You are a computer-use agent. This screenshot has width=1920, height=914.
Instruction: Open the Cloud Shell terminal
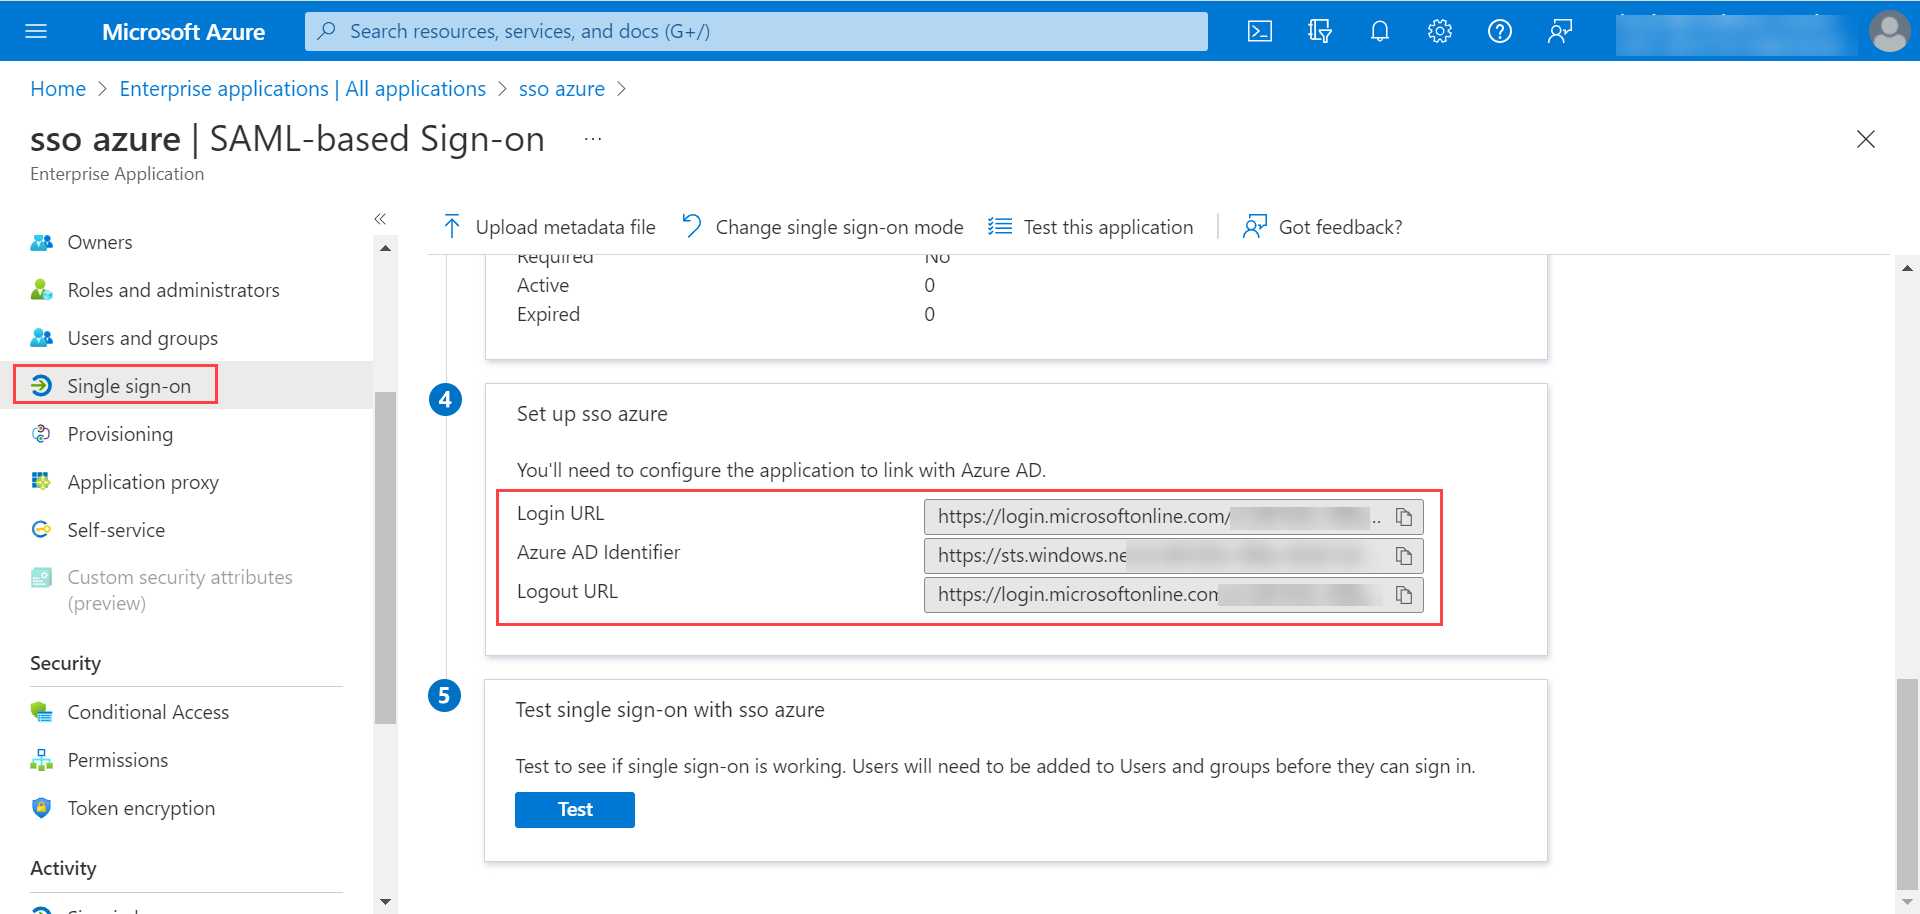tap(1259, 31)
